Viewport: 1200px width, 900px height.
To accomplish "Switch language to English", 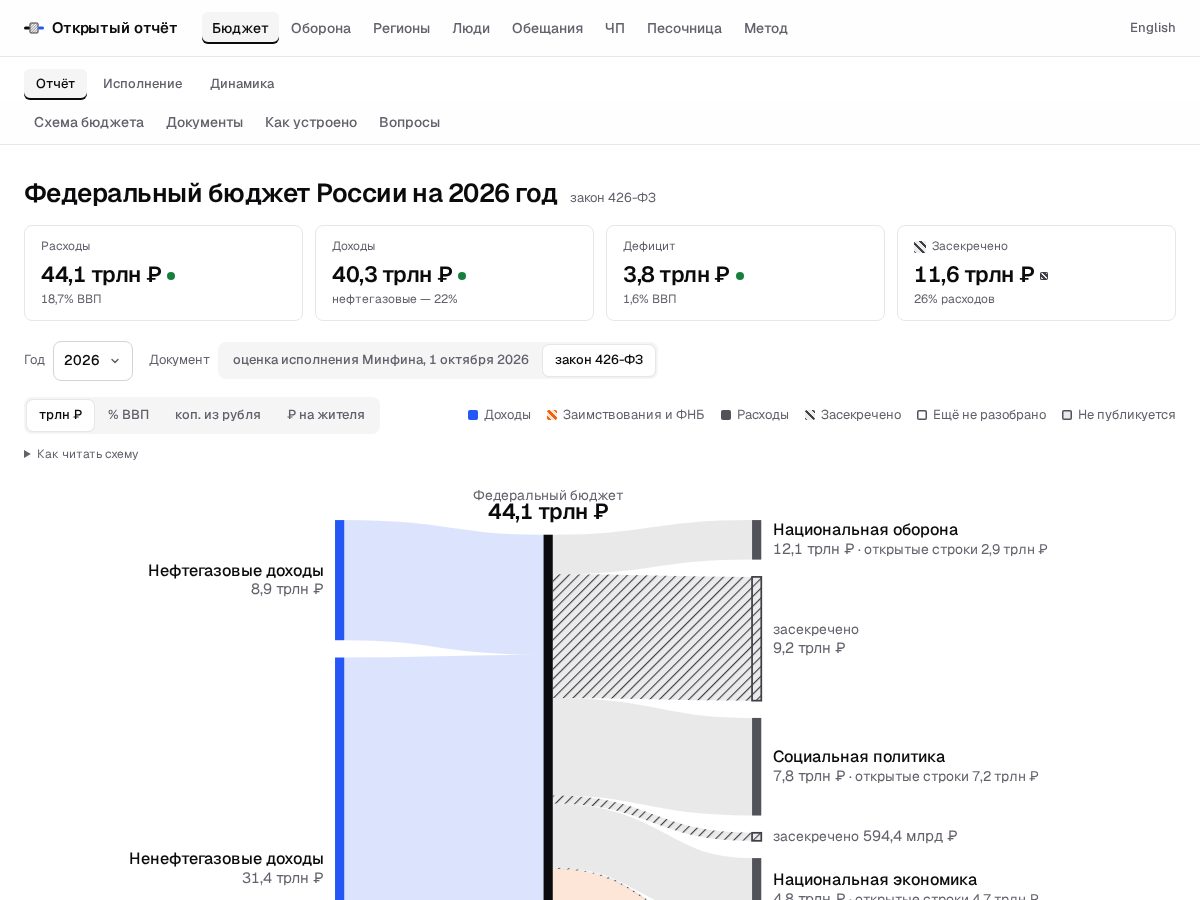I will tap(1152, 28).
